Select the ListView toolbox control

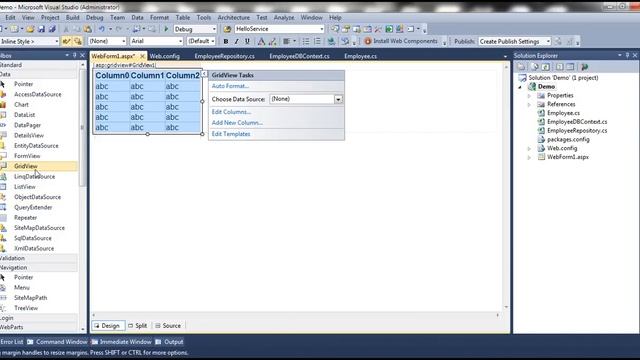point(24,187)
